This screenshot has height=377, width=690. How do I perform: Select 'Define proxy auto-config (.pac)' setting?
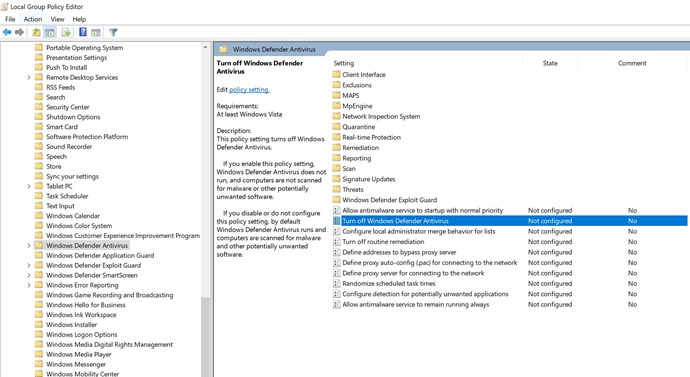430,263
